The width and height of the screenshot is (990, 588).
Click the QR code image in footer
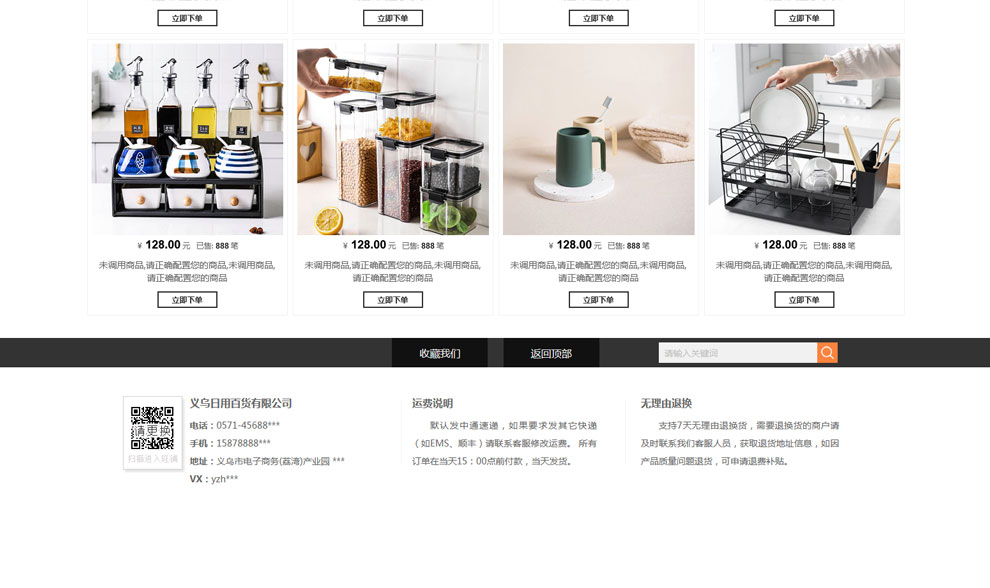pos(152,428)
